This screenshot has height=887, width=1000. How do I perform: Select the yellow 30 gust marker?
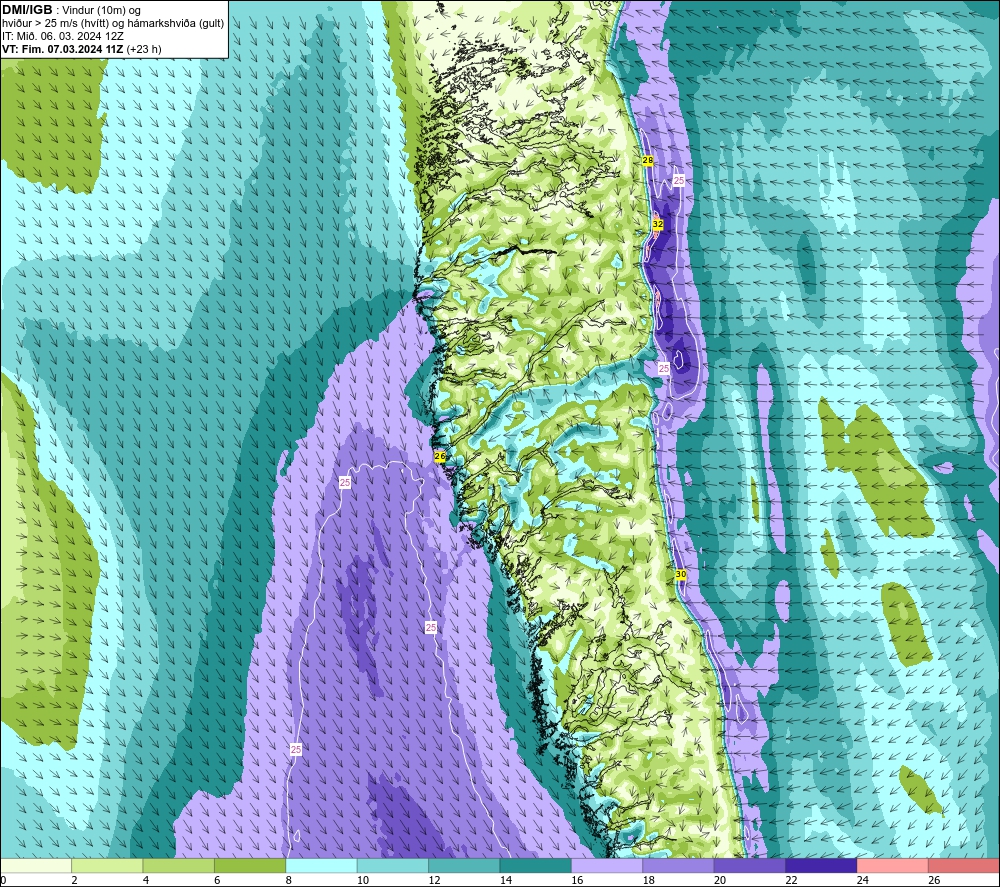[x=680, y=575]
